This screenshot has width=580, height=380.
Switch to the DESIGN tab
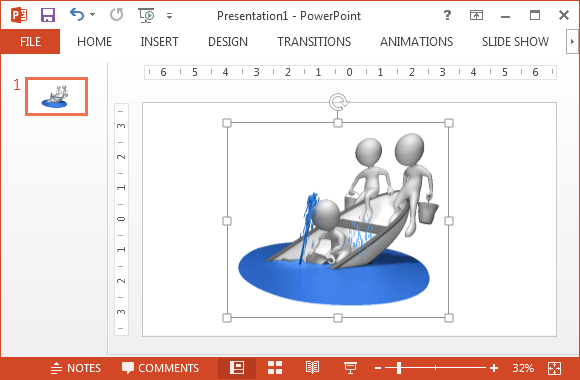pos(228,42)
